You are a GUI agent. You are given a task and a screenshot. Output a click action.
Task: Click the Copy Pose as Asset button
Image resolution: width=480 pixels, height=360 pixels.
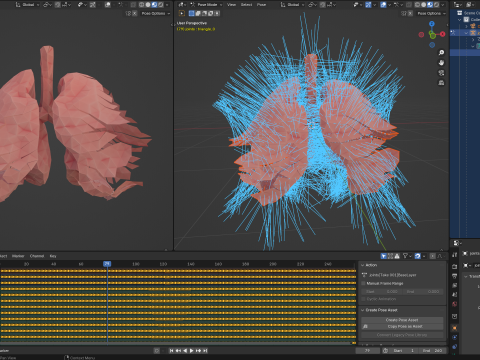pos(402,326)
